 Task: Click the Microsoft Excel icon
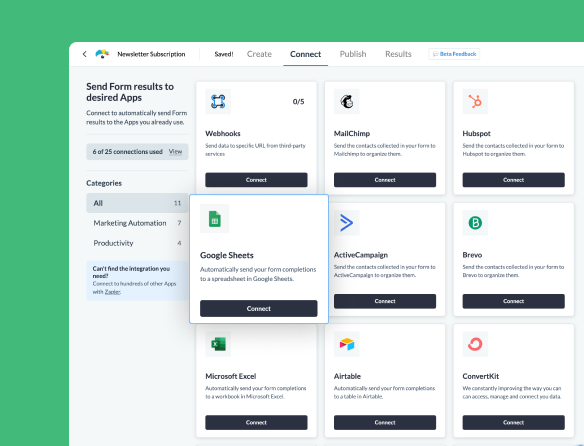point(218,344)
